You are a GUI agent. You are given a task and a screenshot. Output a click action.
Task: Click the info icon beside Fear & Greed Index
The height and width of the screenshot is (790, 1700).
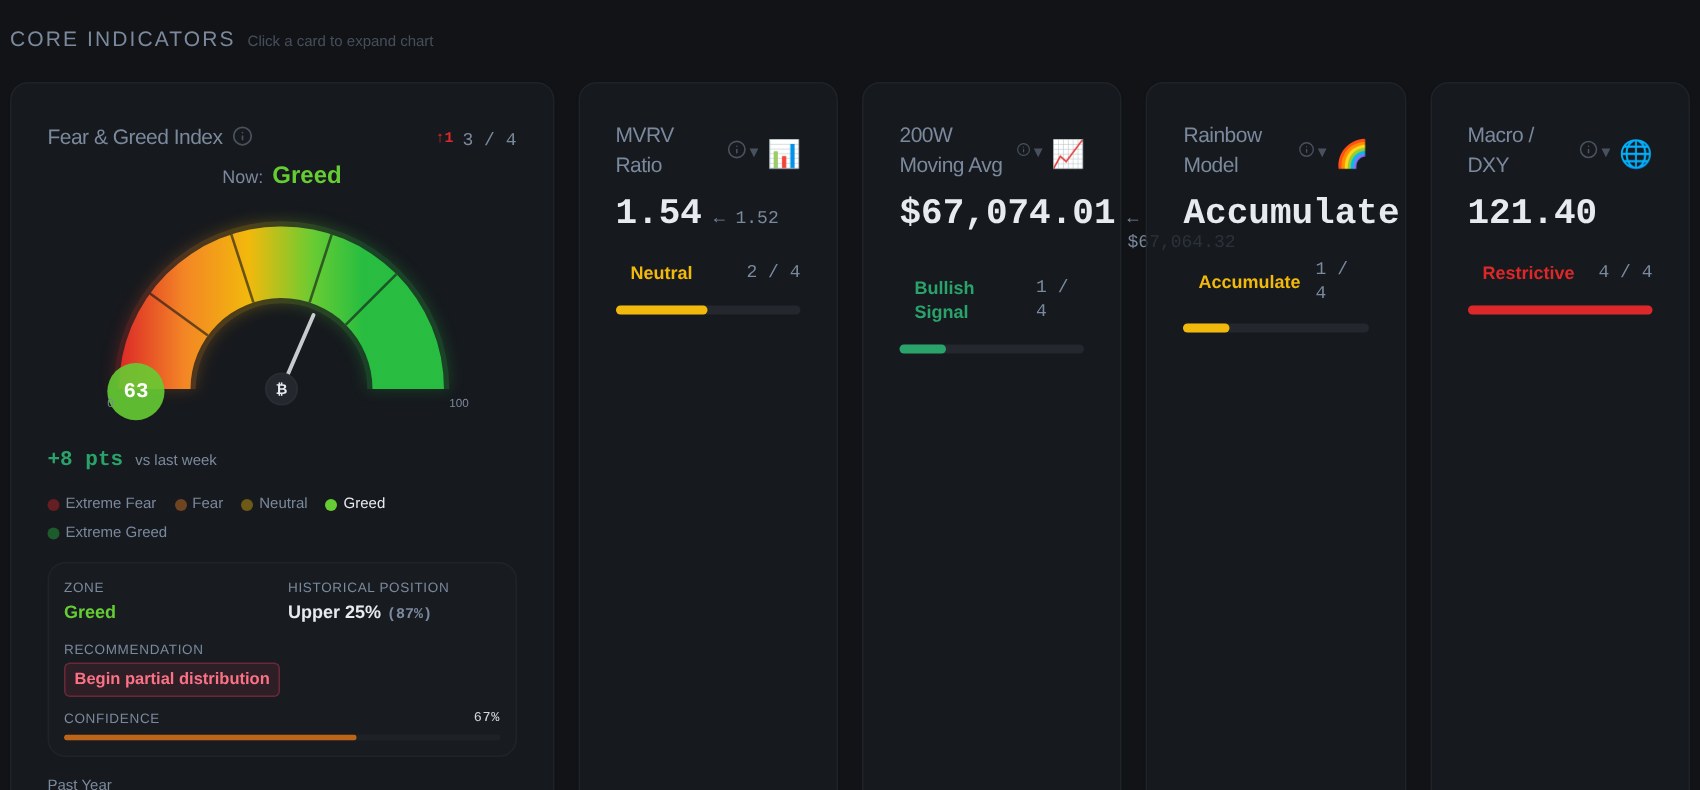pos(242,136)
